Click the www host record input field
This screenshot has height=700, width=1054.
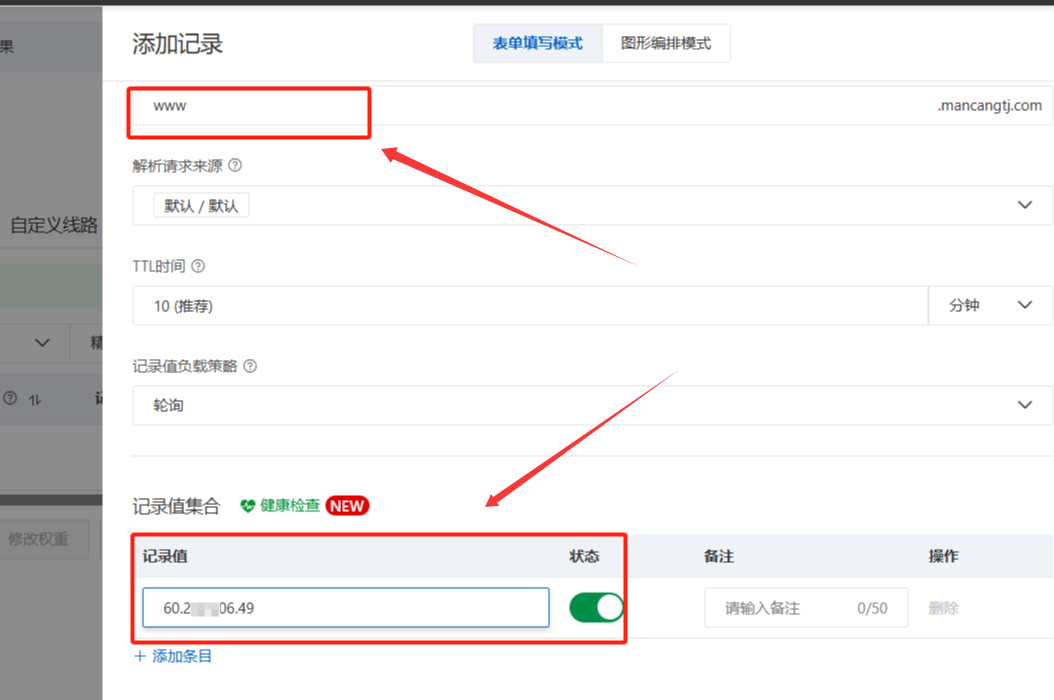pyautogui.click(x=250, y=106)
